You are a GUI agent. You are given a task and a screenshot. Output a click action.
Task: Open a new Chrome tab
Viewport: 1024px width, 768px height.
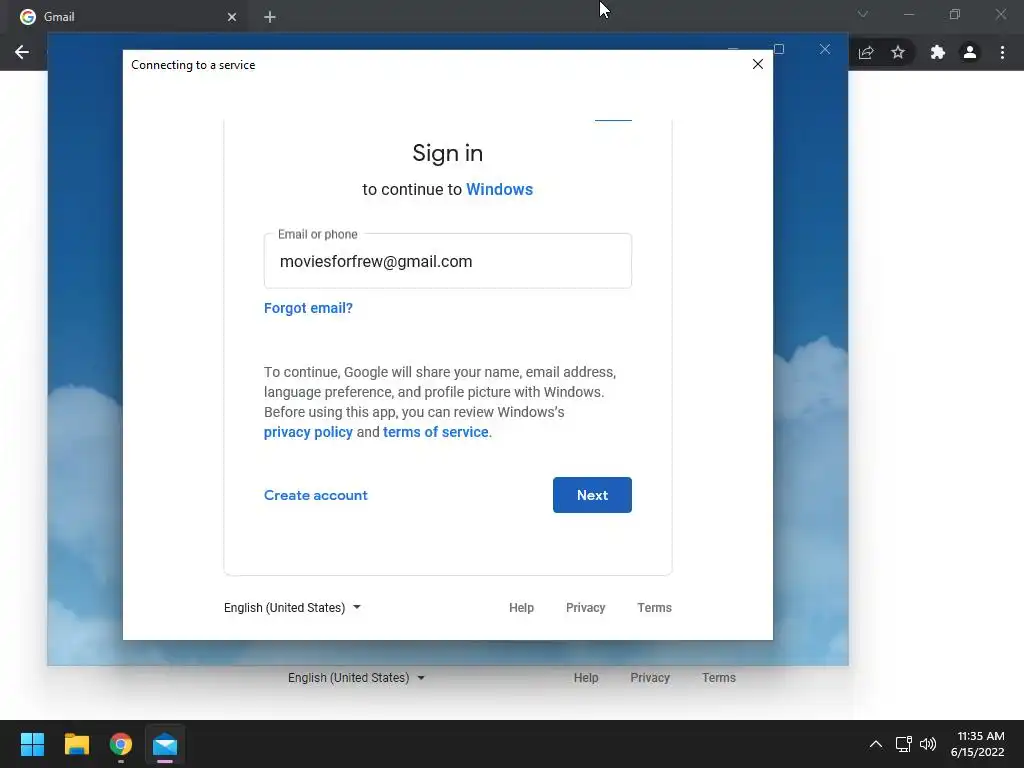coord(270,17)
